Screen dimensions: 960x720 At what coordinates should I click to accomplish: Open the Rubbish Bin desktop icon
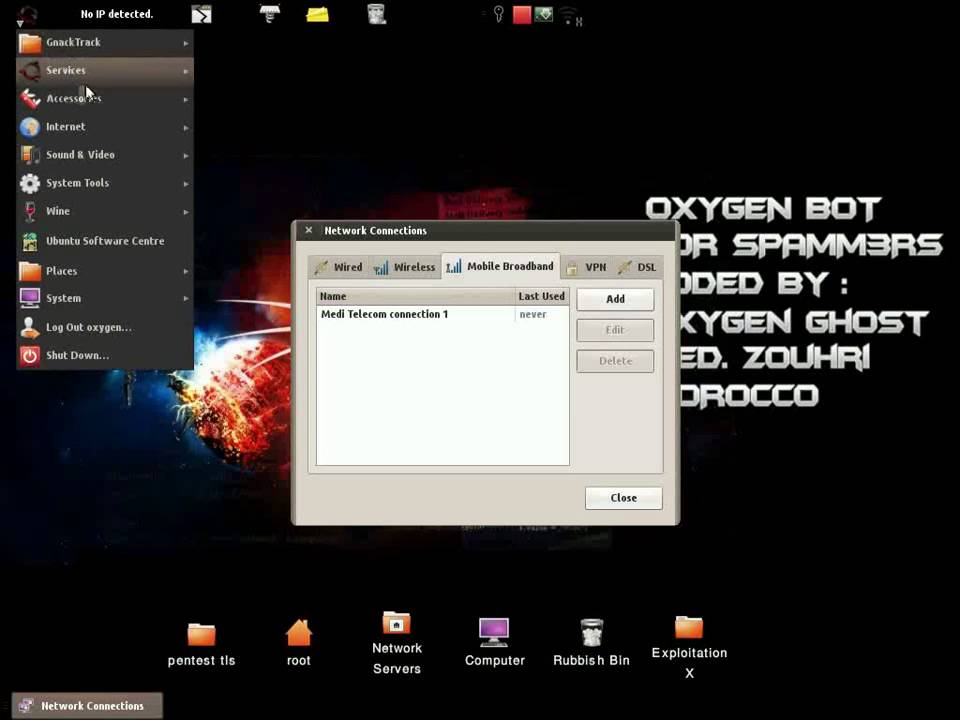point(591,643)
